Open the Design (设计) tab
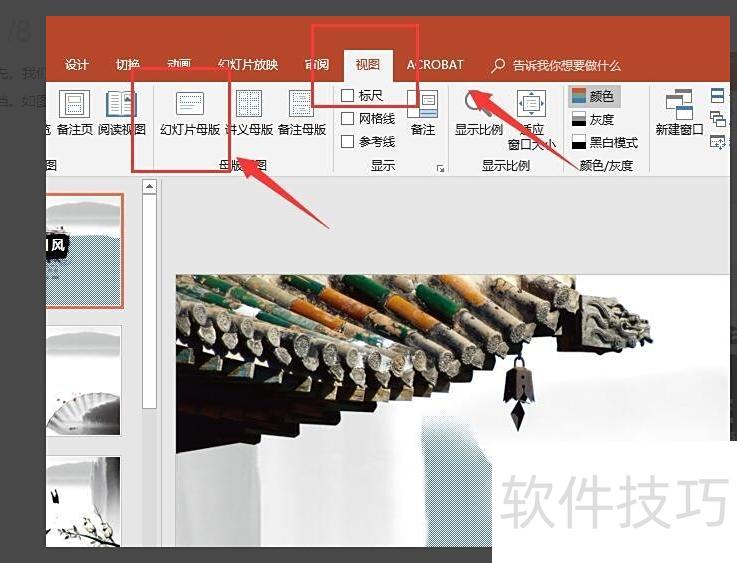This screenshot has height=563, width=737. pos(77,64)
